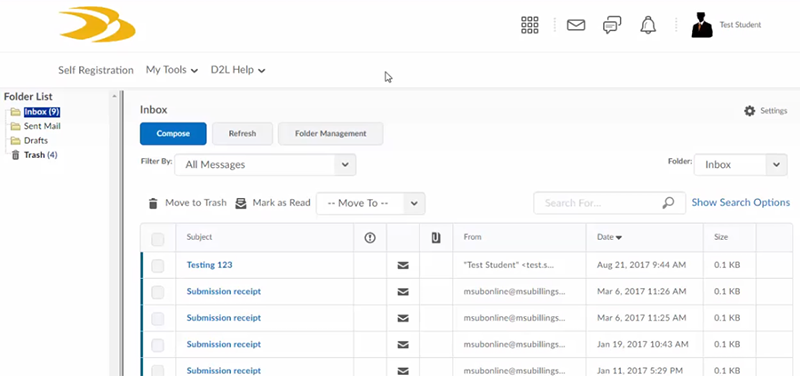Open the Trash (4) folder
This screenshot has width=800, height=376.
pyautogui.click(x=40, y=155)
